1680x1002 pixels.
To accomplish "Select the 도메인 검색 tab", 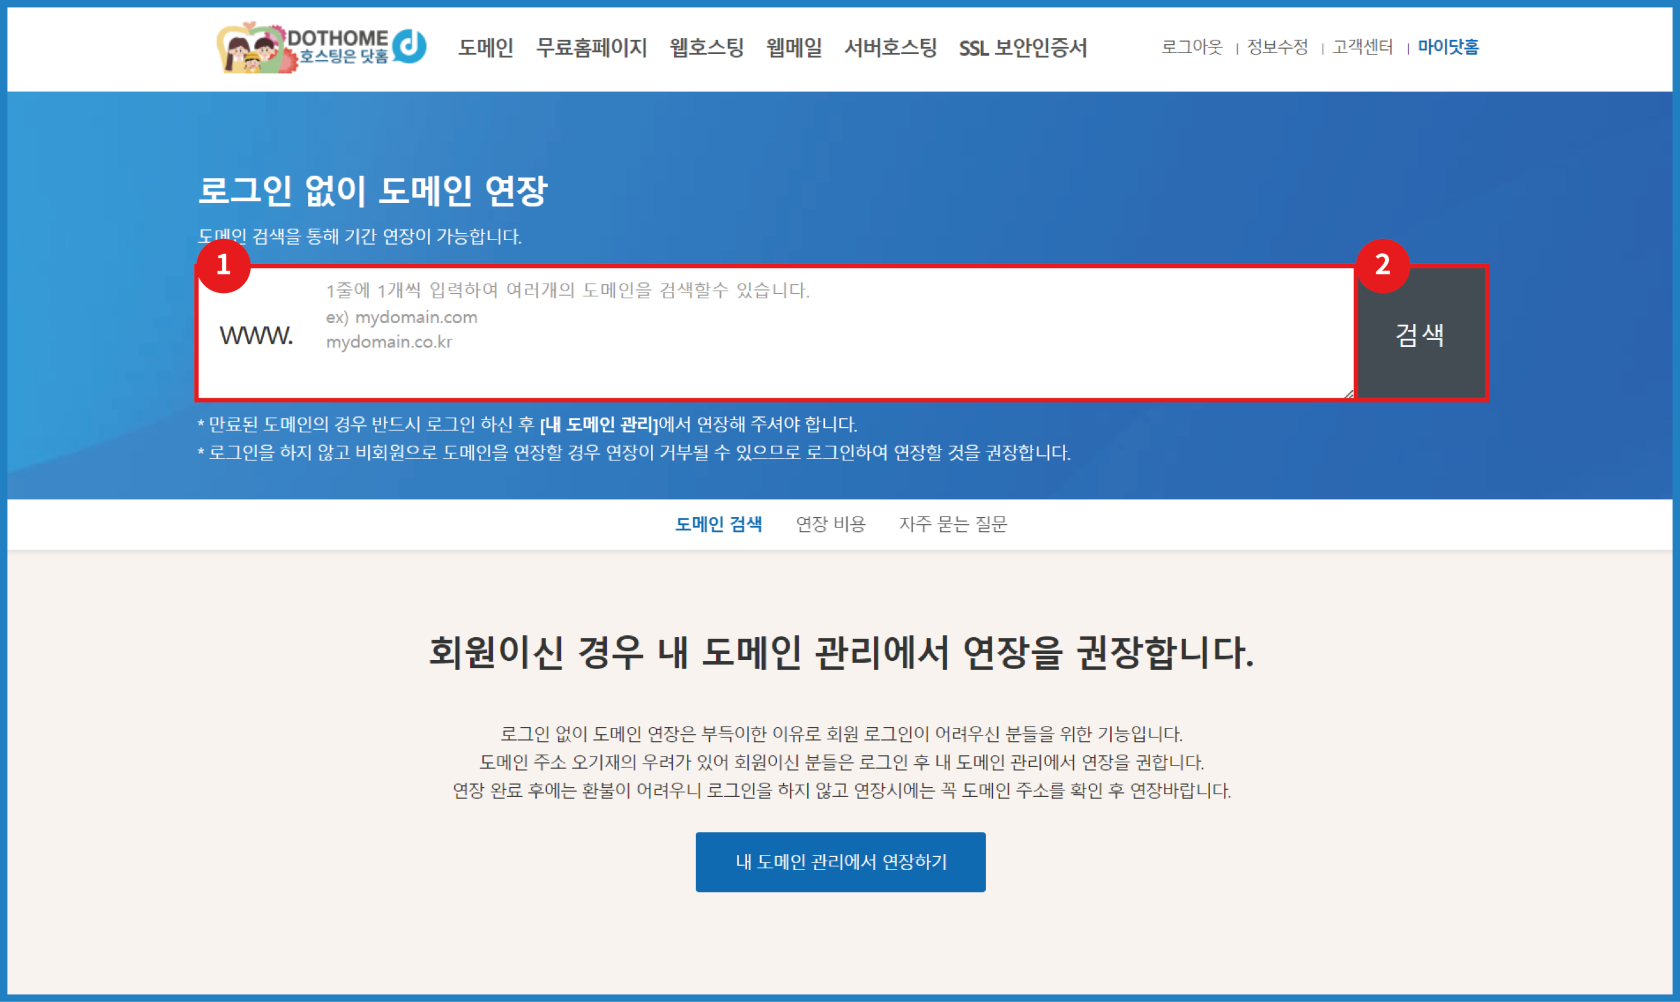I will (x=719, y=523).
